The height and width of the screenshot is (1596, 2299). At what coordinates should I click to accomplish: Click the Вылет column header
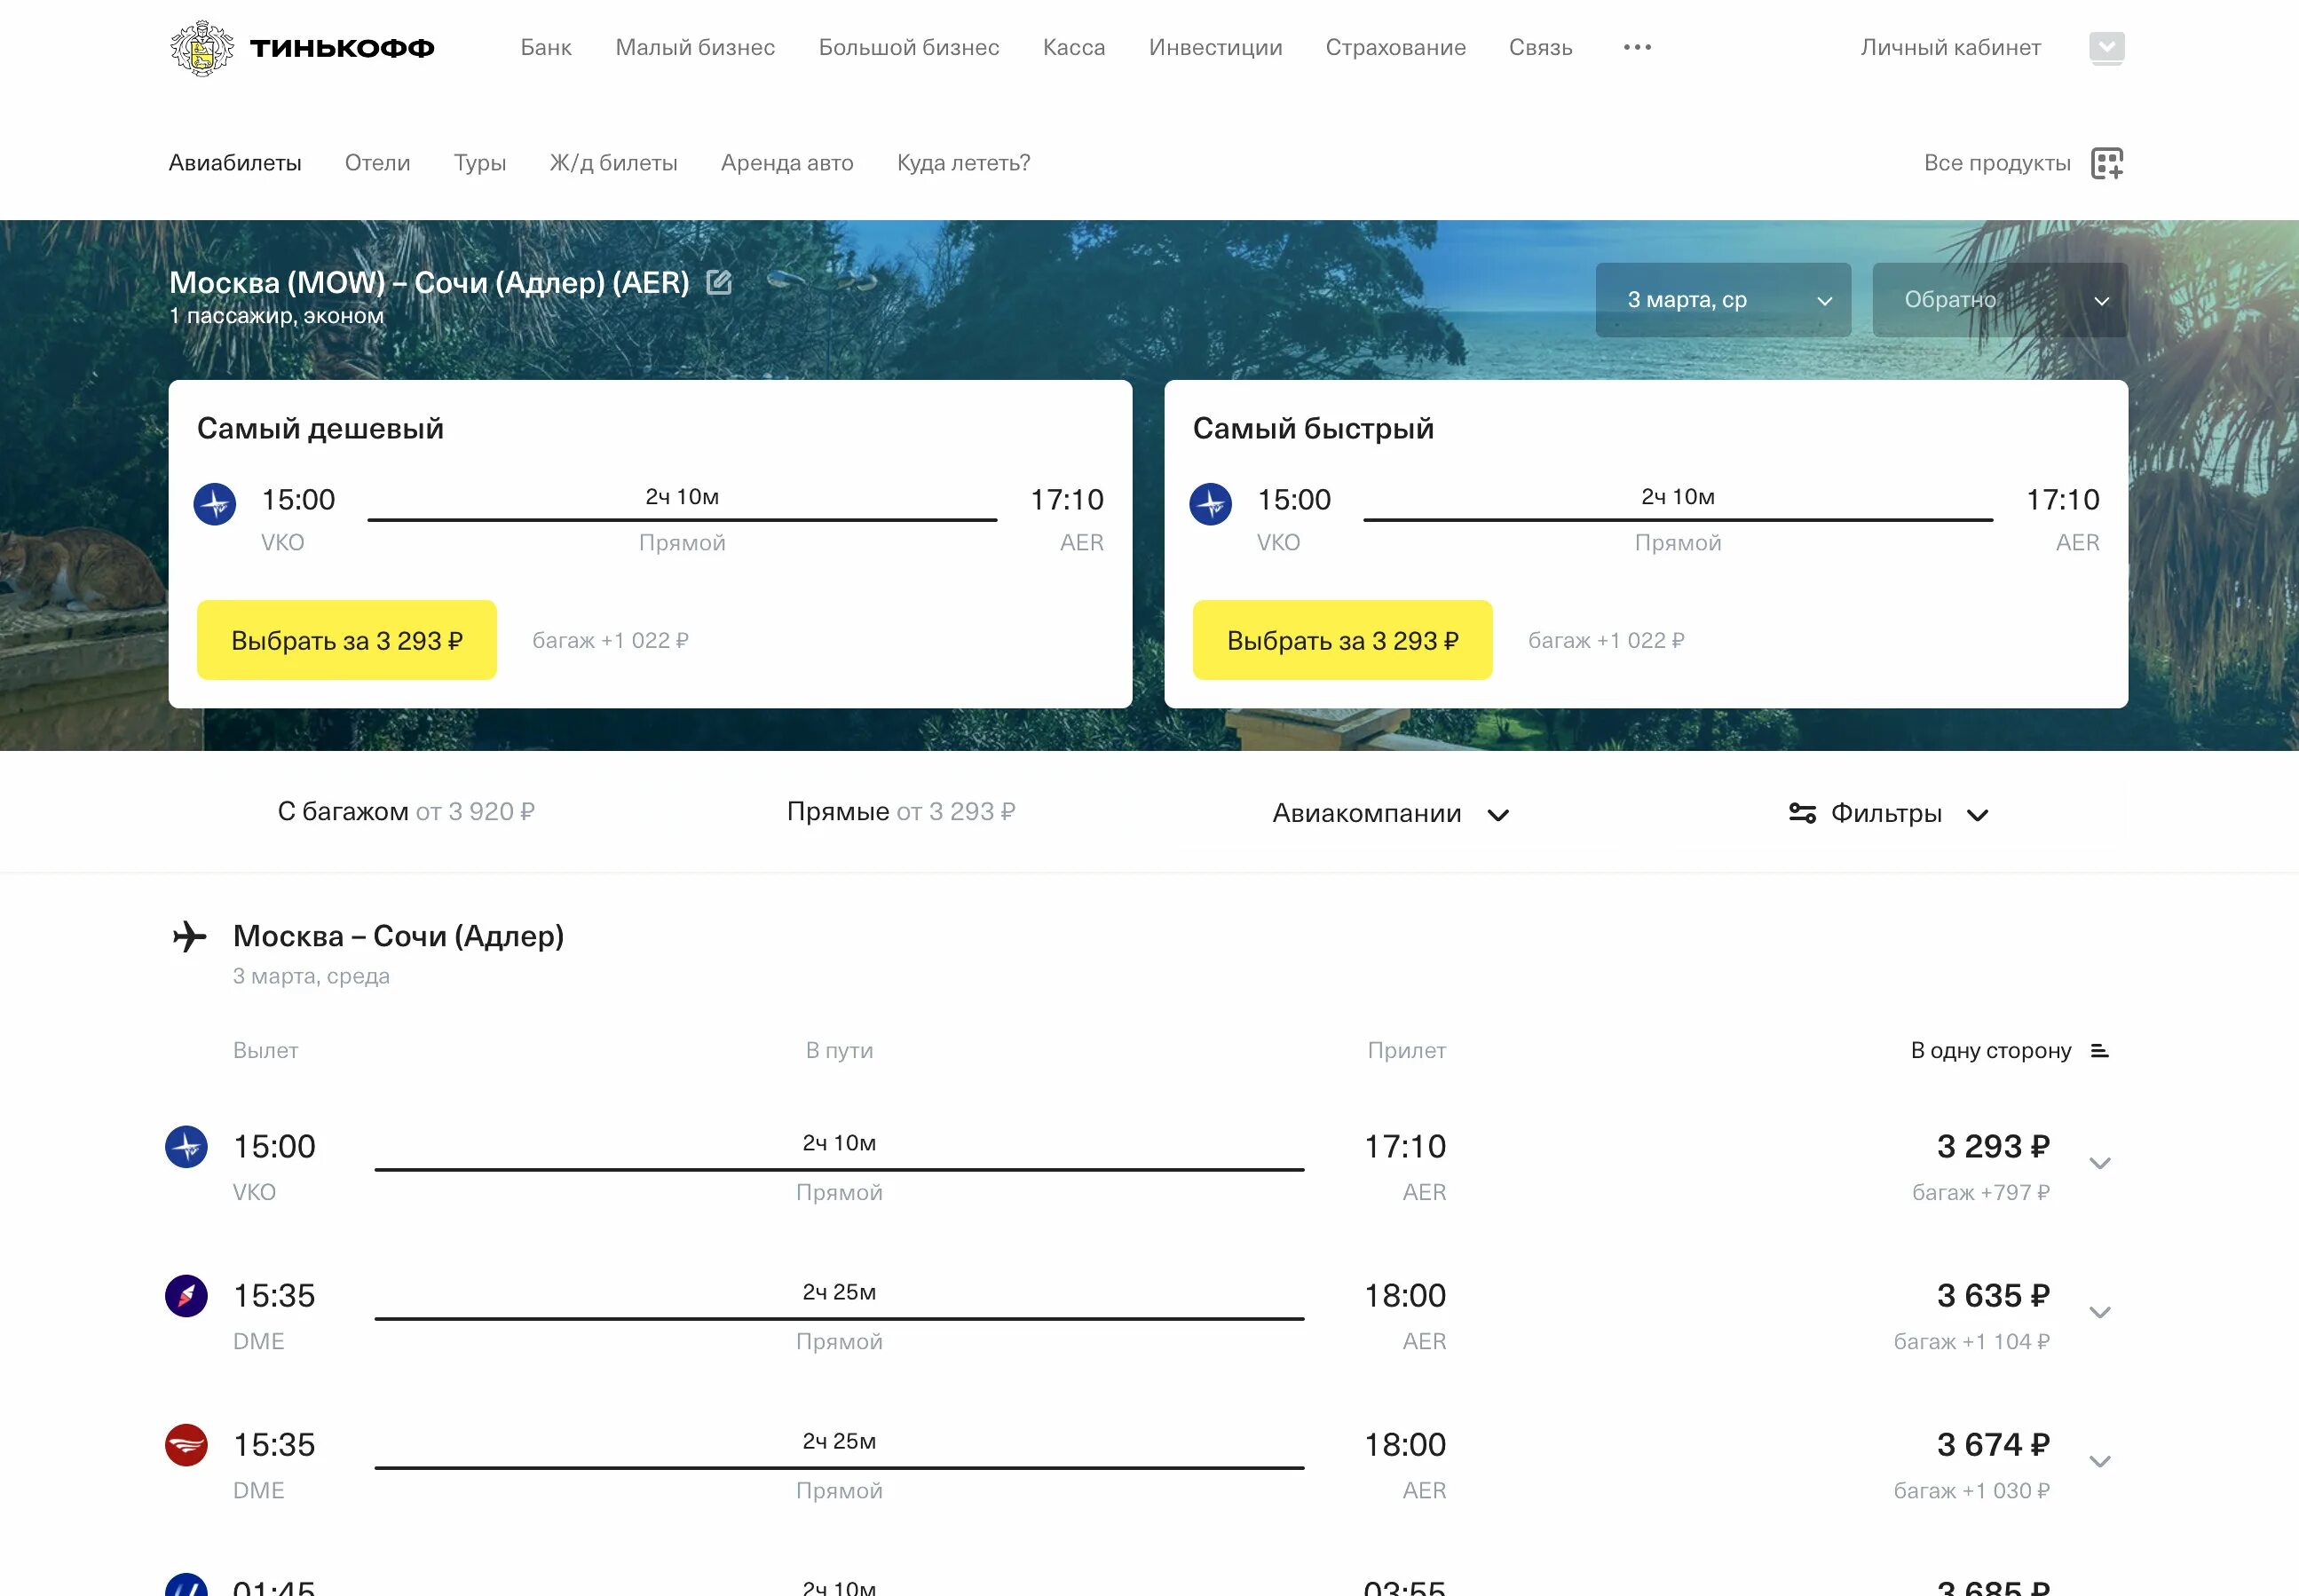click(x=265, y=1051)
